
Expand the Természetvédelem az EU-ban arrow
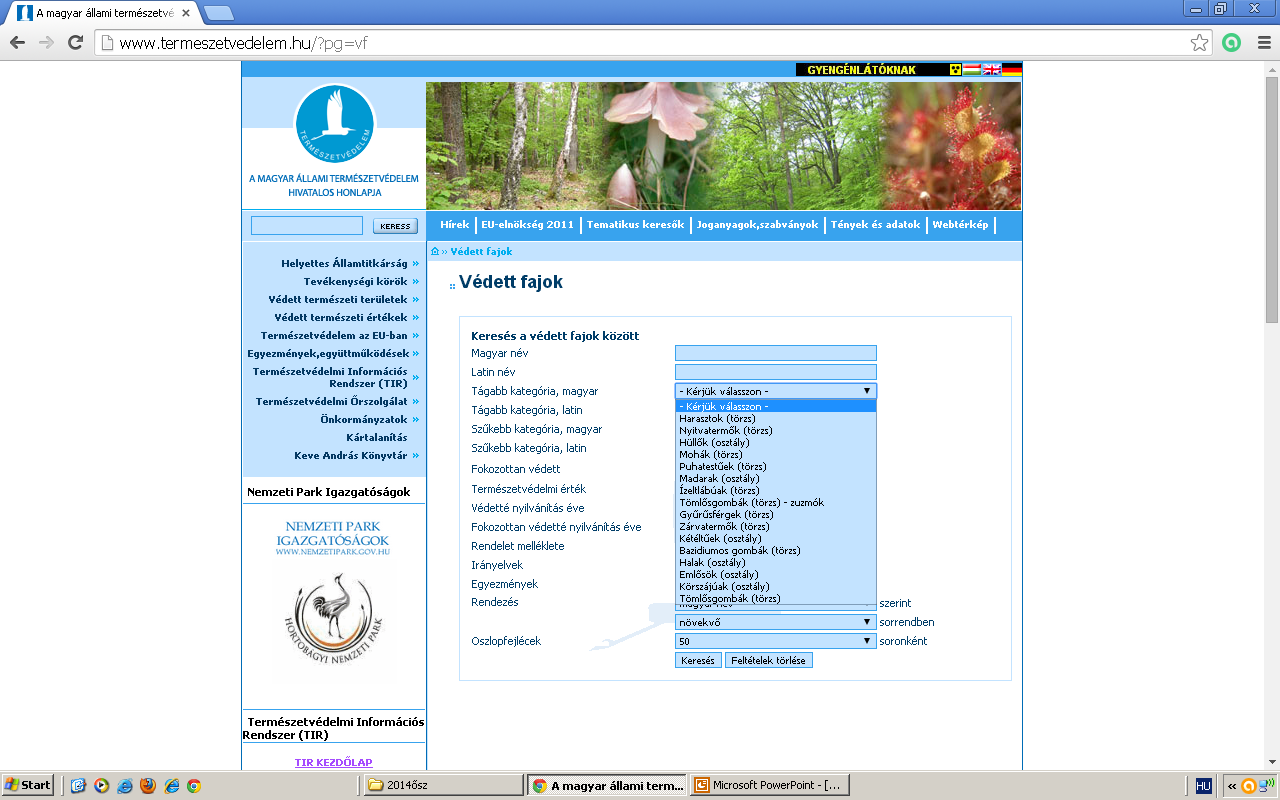(415, 336)
